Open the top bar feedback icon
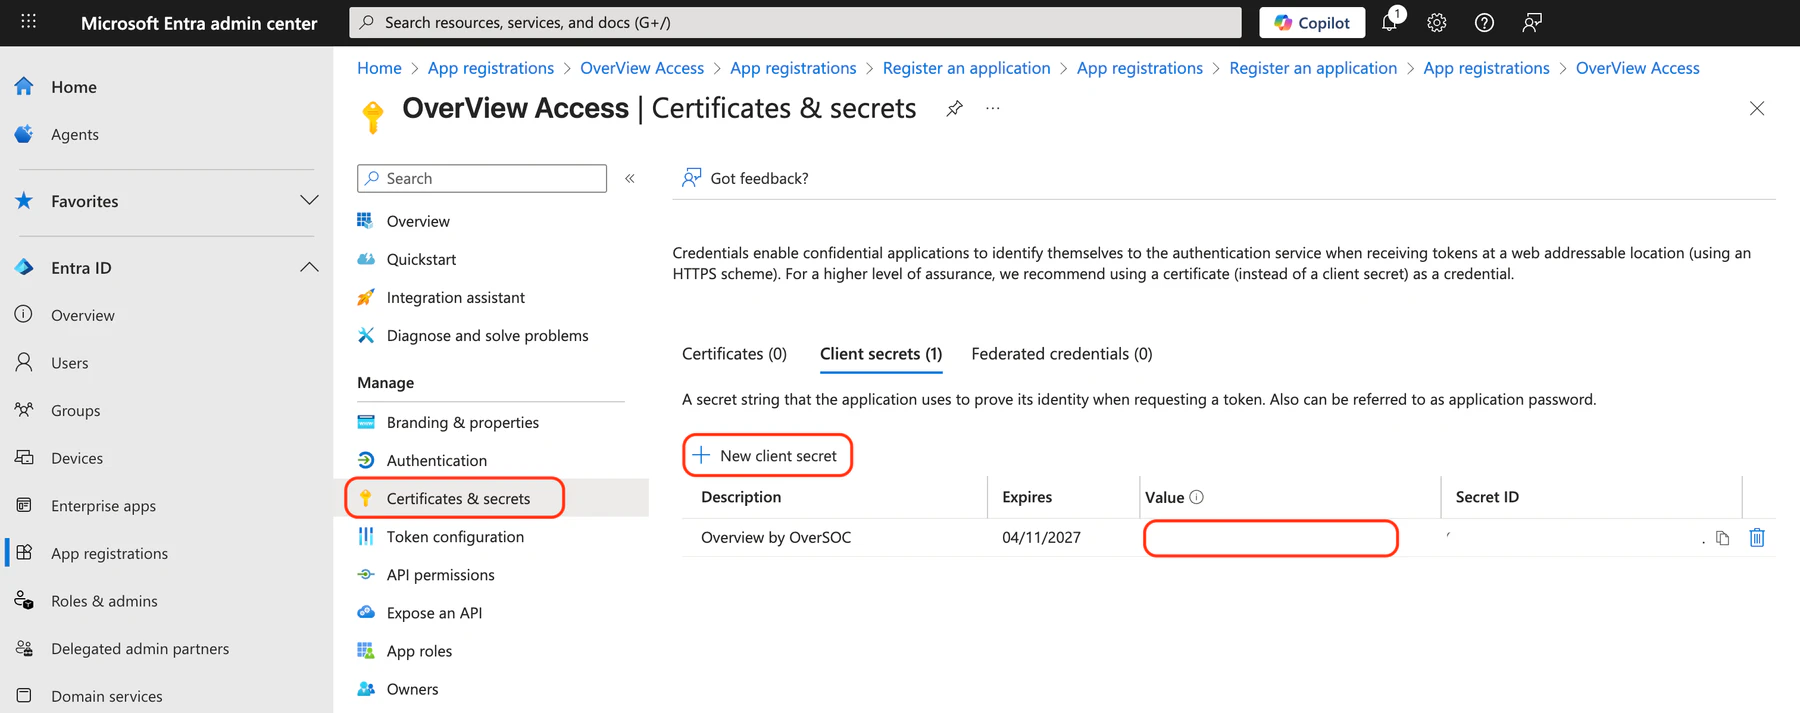This screenshot has width=1800, height=713. click(x=1532, y=22)
